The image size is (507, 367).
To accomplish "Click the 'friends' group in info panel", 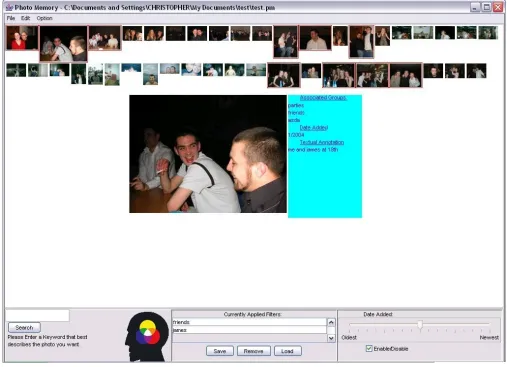I will (296, 113).
